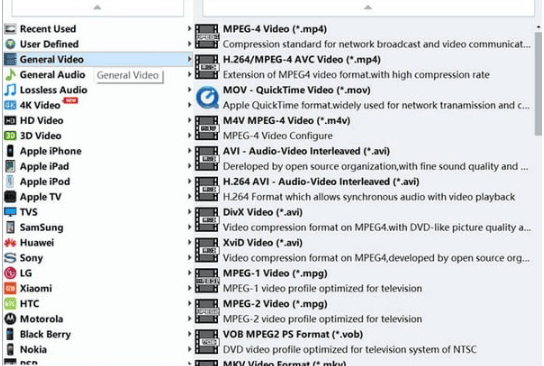Click the 4K Video icon
Image resolution: width=544 pixels, height=366 pixels.
coord(10,105)
